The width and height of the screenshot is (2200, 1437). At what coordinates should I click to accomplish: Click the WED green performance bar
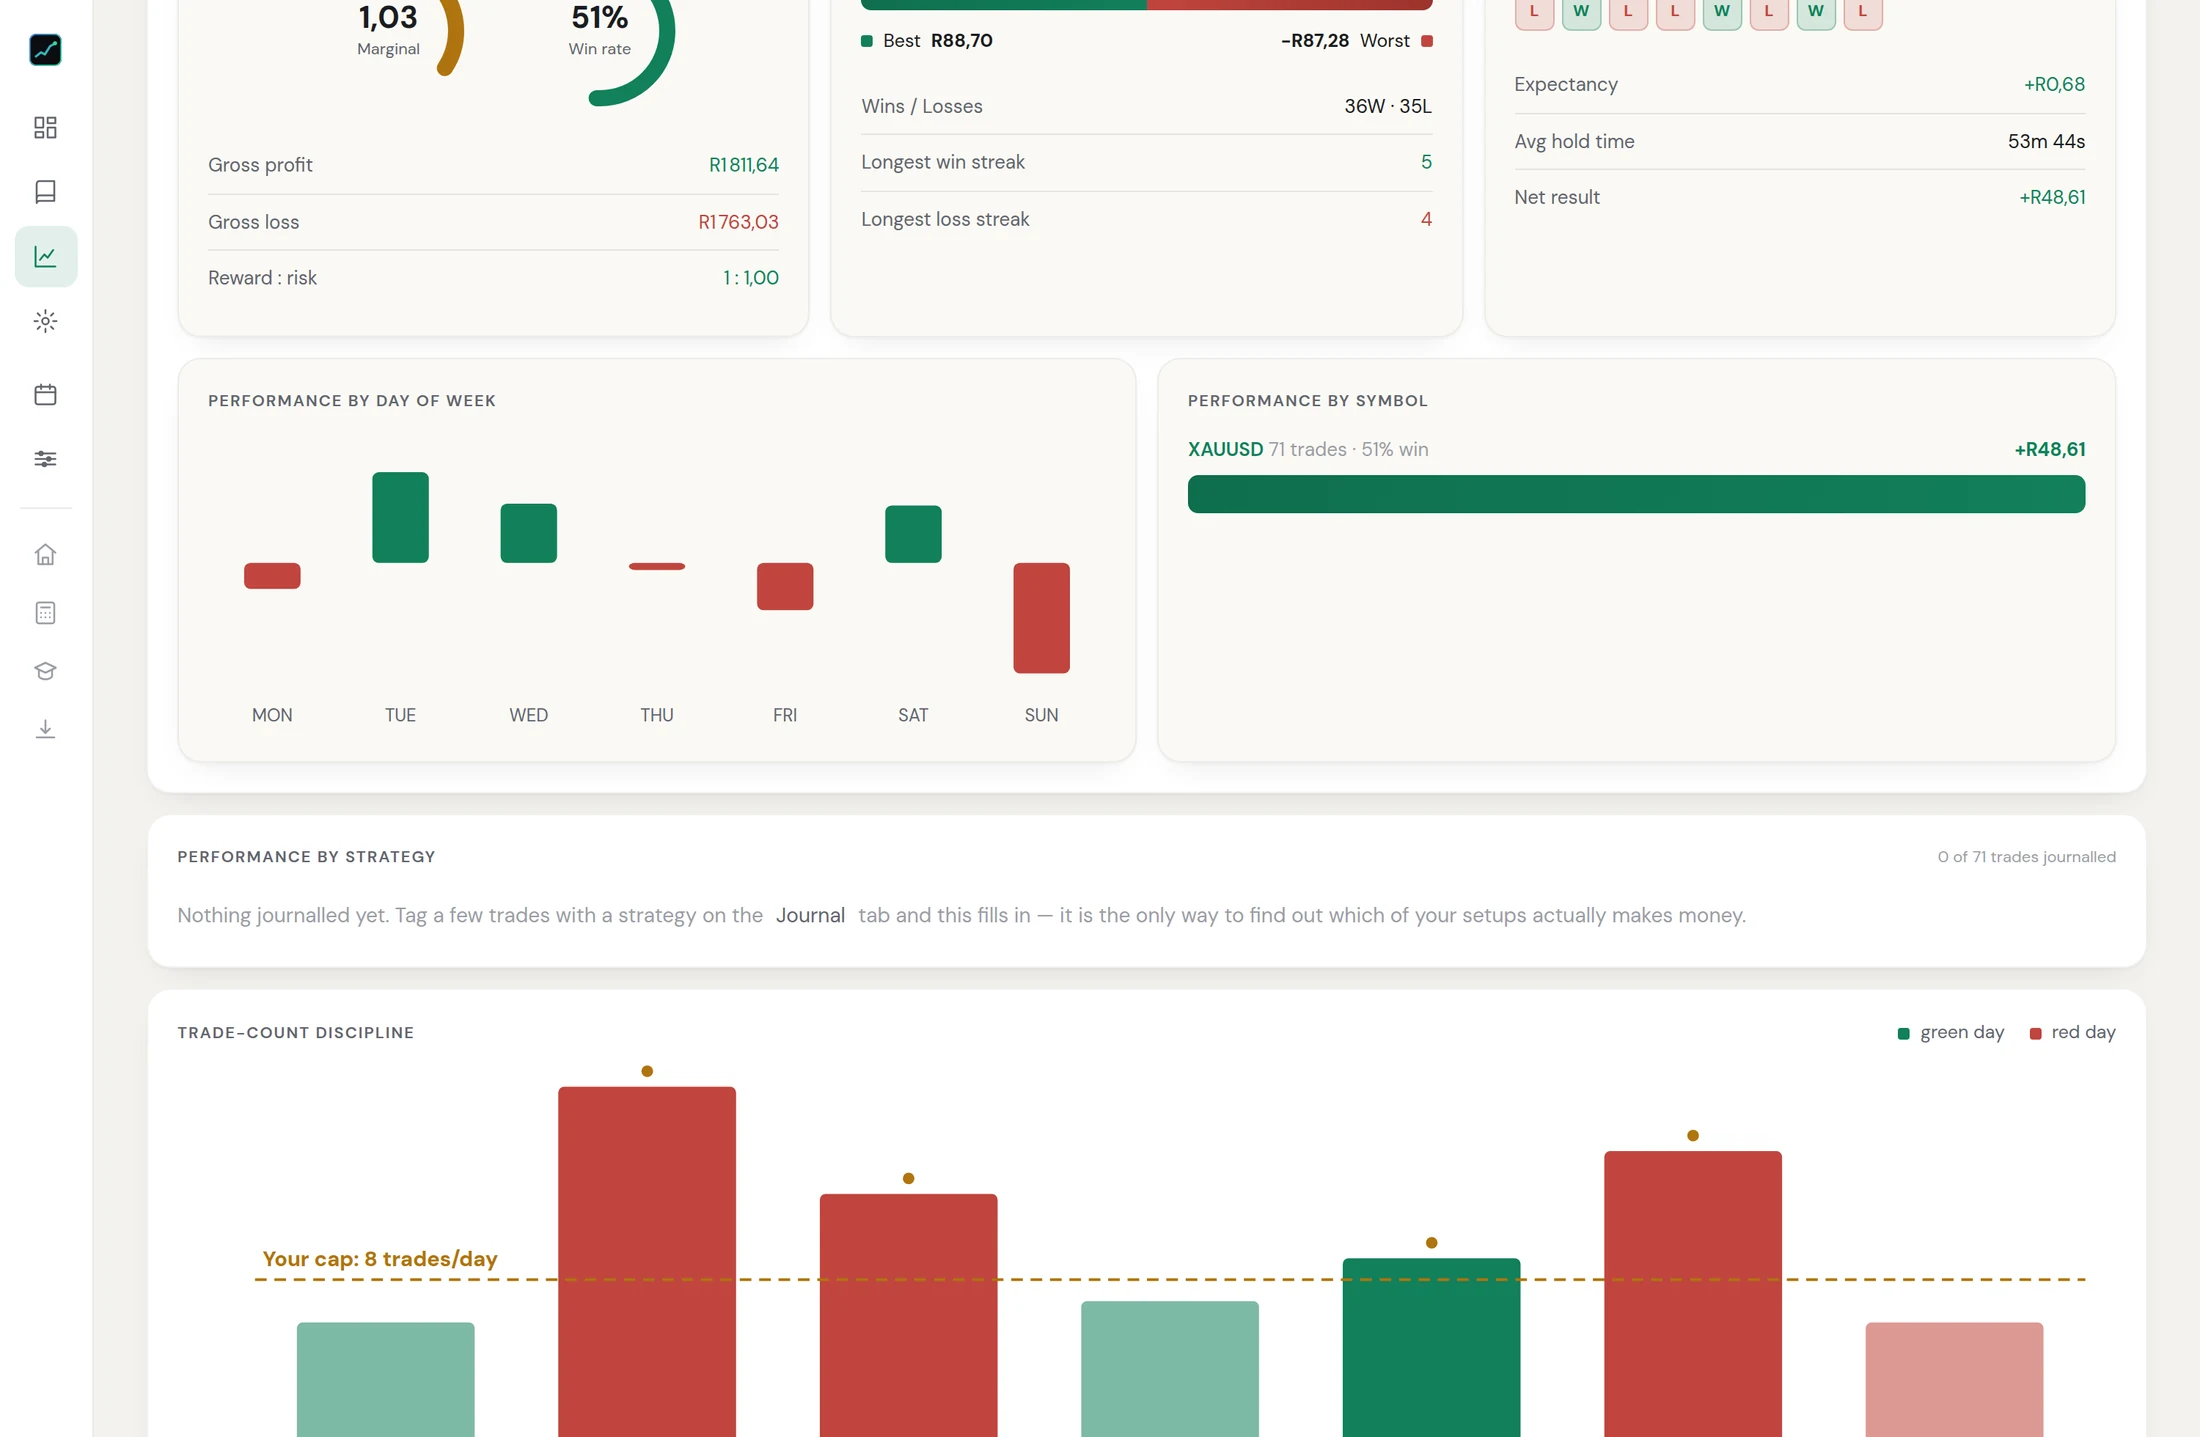[528, 533]
